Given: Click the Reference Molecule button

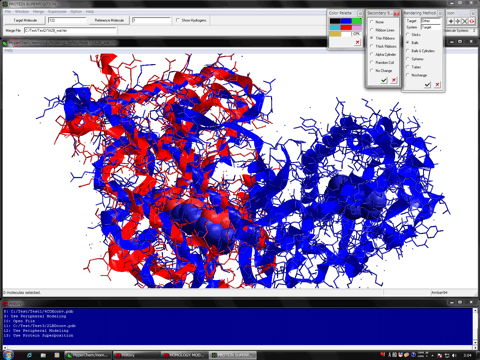Looking at the screenshot, I should pyautogui.click(x=109, y=20).
